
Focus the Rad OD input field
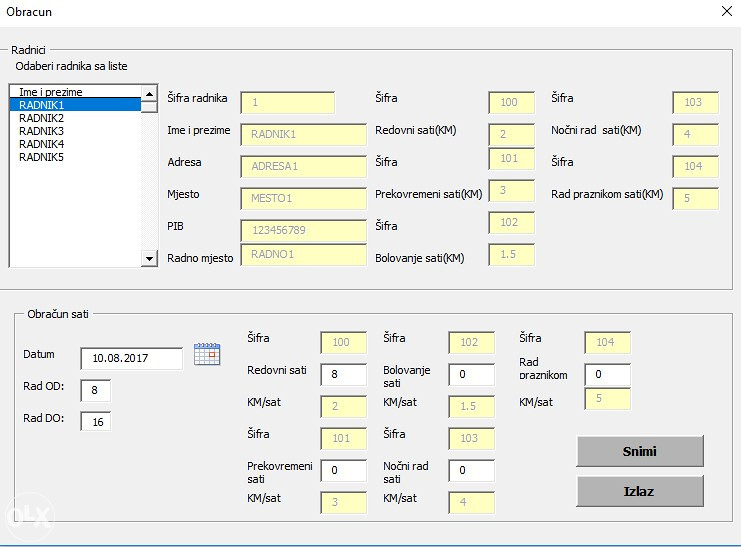[x=95, y=391]
